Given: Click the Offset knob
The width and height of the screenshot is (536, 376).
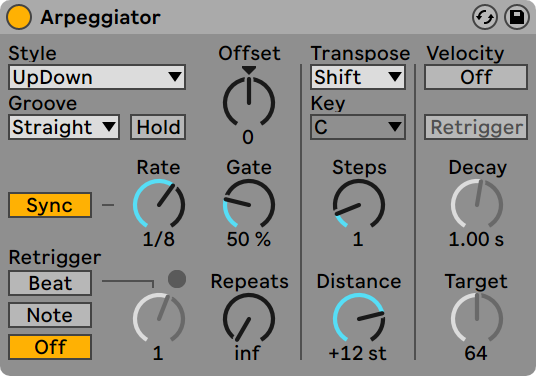Looking at the screenshot, I should tap(249, 102).
